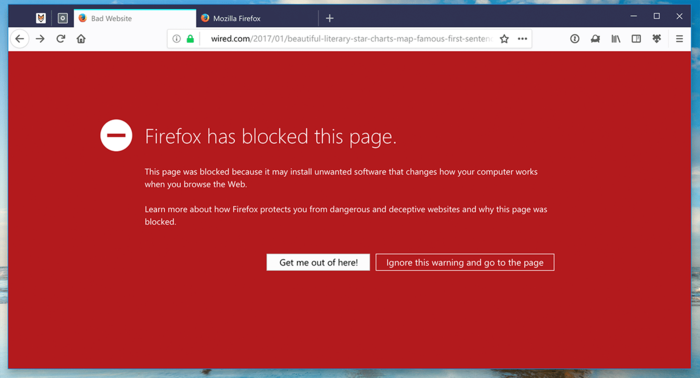Click the extension icon next to sidebar button
Viewport: 700px width, 378px height.
657,39
